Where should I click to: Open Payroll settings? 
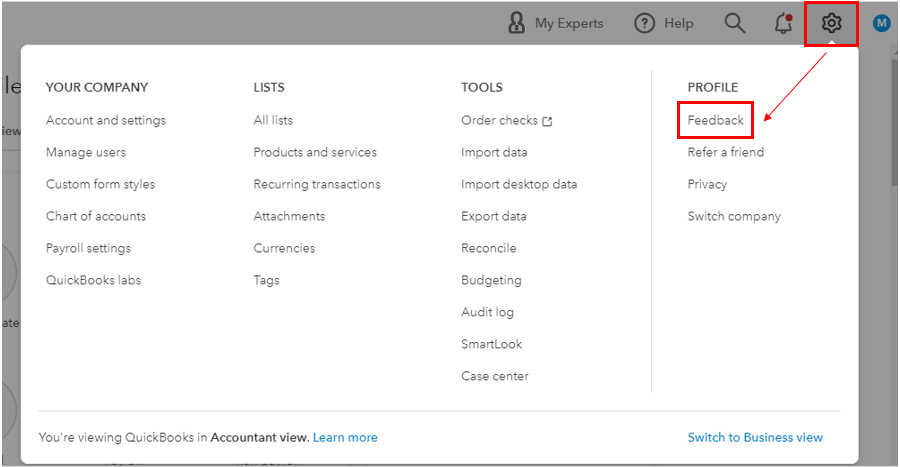[x=88, y=248]
